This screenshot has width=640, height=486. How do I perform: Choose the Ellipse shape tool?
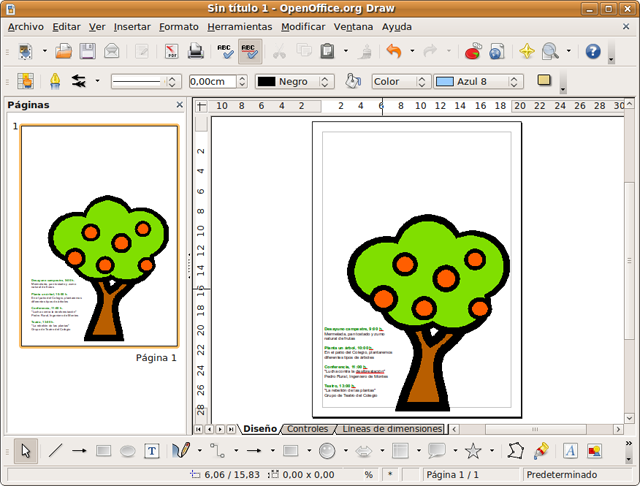point(128,451)
